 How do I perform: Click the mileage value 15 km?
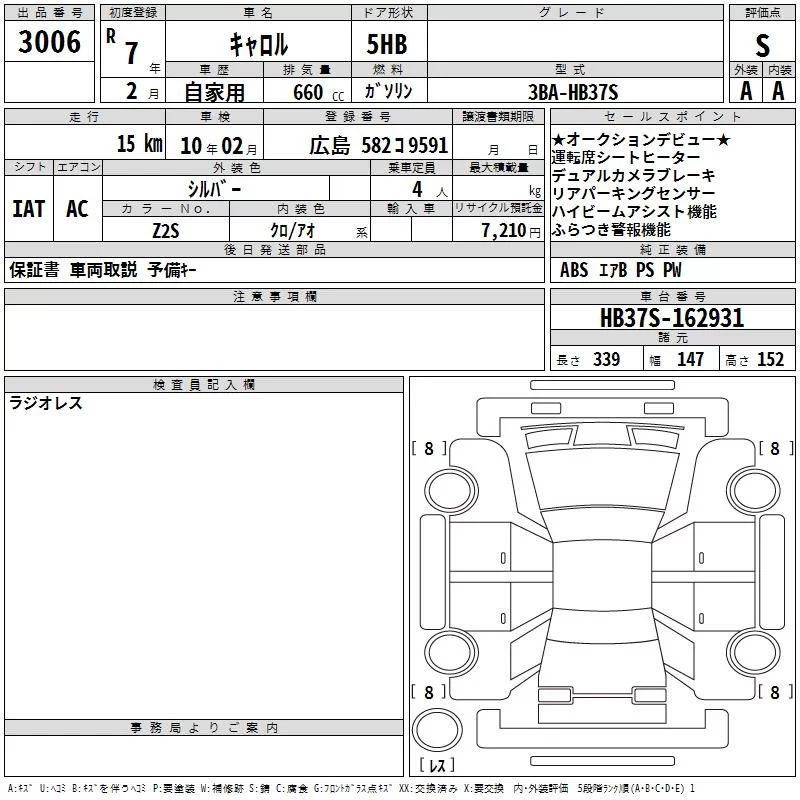coord(139,143)
